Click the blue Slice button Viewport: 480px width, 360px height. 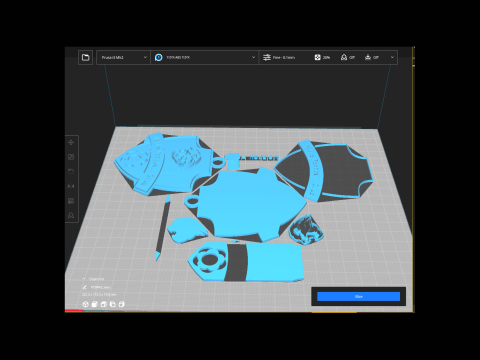[358, 296]
